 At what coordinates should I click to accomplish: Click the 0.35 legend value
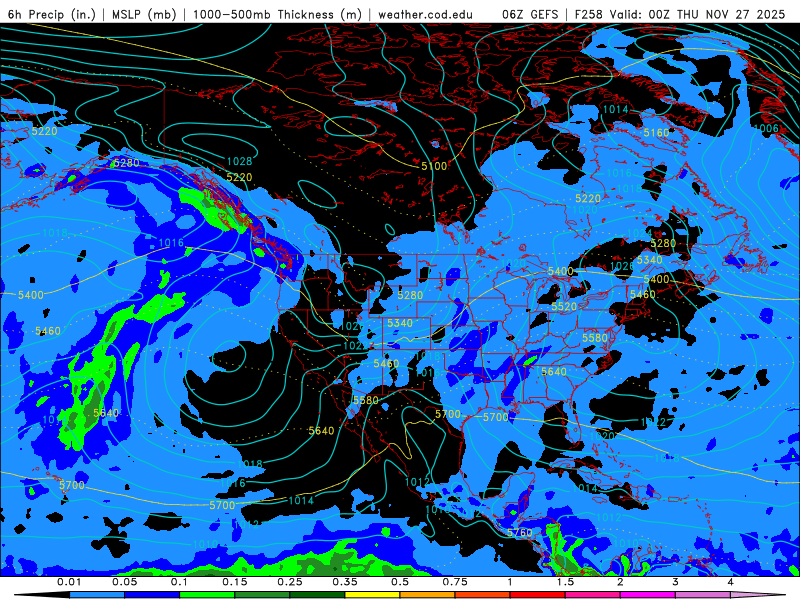345,582
